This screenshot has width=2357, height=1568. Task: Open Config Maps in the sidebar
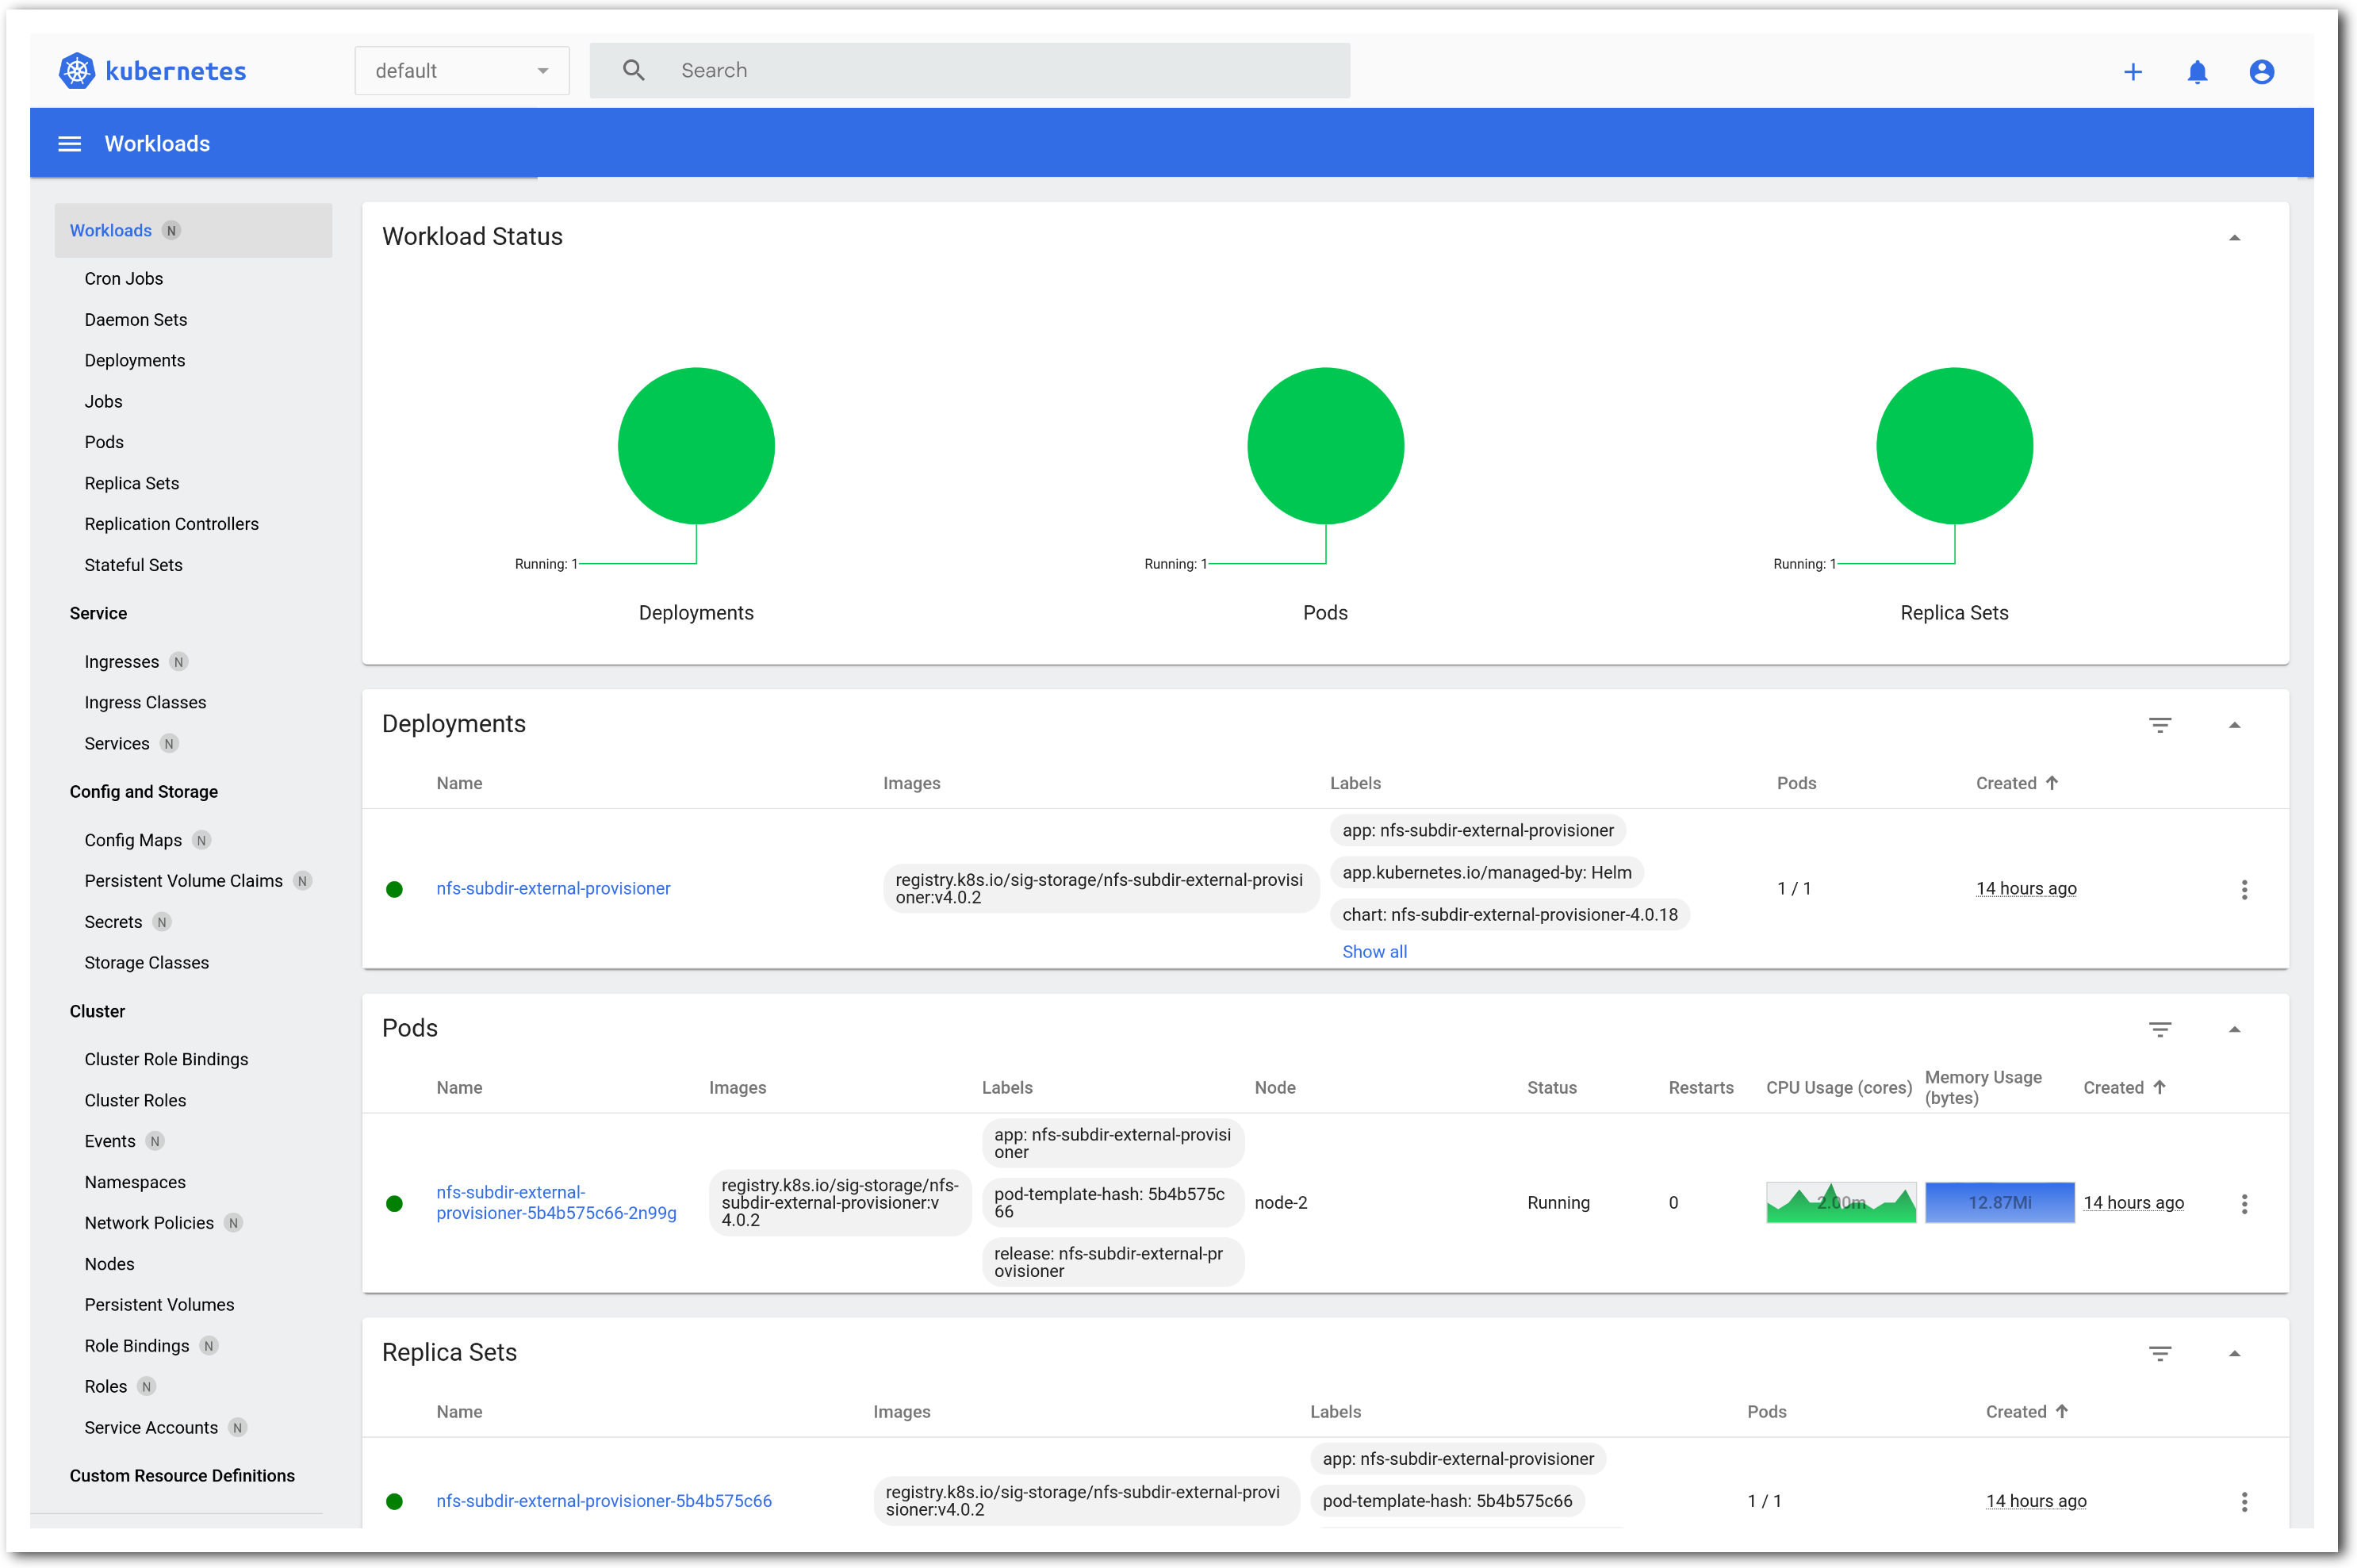tap(133, 840)
